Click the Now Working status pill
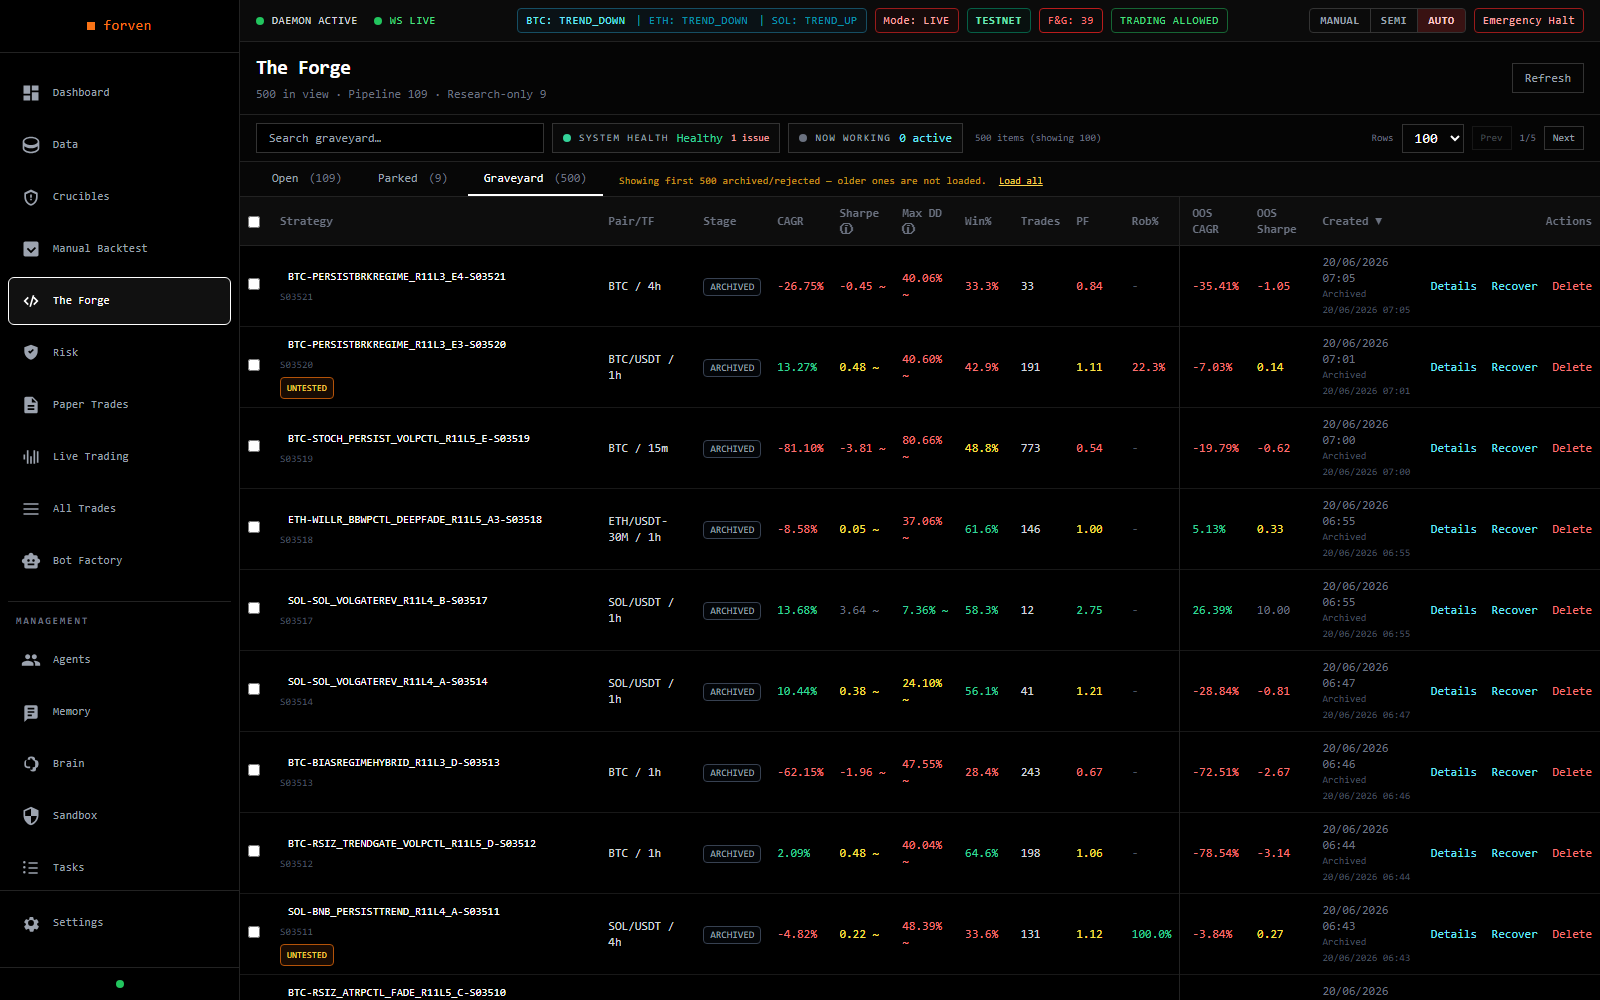Image resolution: width=1600 pixels, height=1000 pixels. click(x=875, y=138)
